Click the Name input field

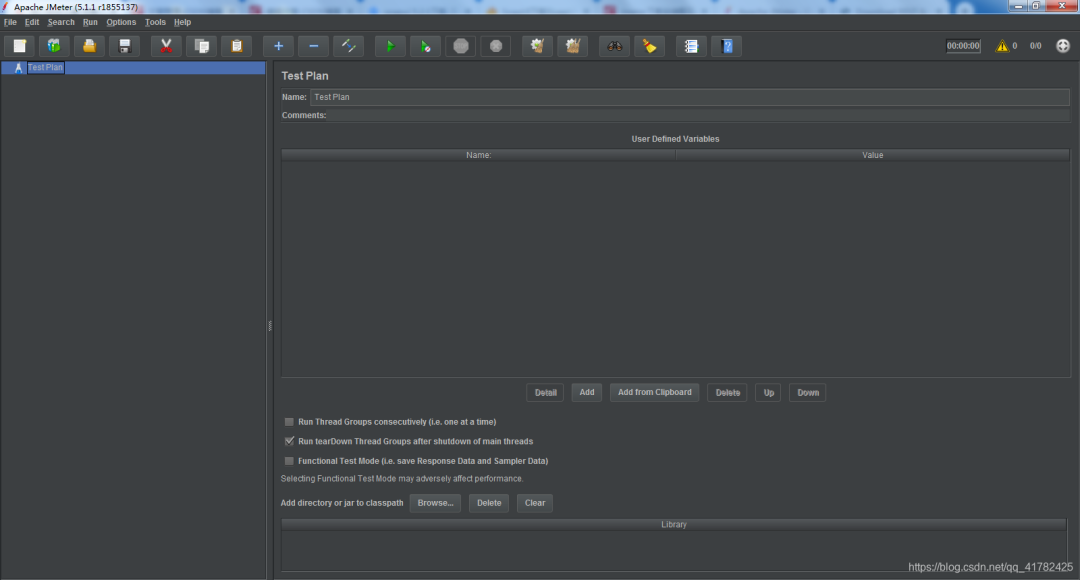pyautogui.click(x=689, y=97)
